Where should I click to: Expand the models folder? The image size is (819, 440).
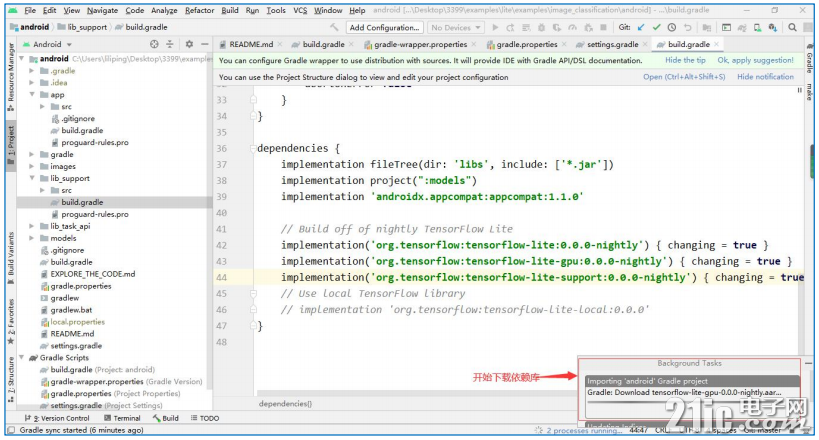(x=32, y=238)
